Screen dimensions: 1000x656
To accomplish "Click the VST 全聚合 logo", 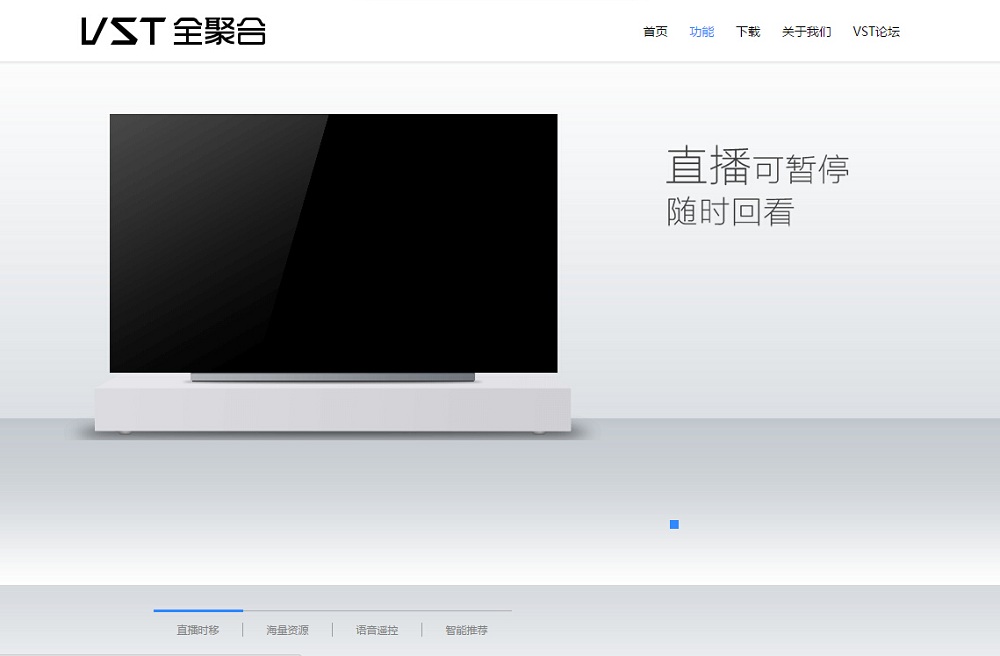I will [173, 31].
